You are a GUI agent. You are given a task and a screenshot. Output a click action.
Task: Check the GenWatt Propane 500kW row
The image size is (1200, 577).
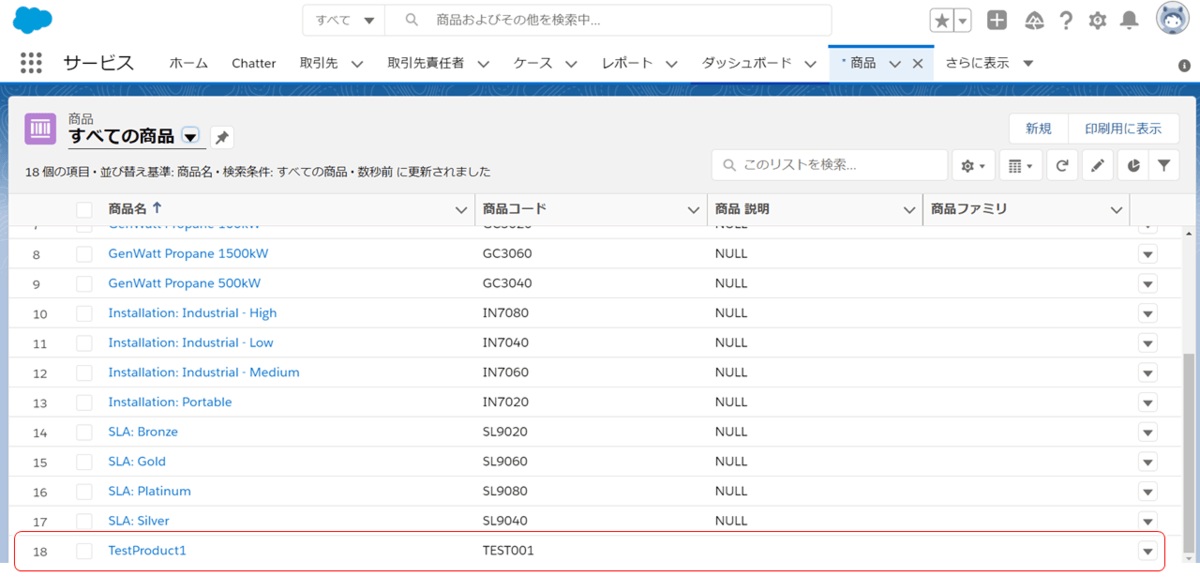tap(85, 284)
